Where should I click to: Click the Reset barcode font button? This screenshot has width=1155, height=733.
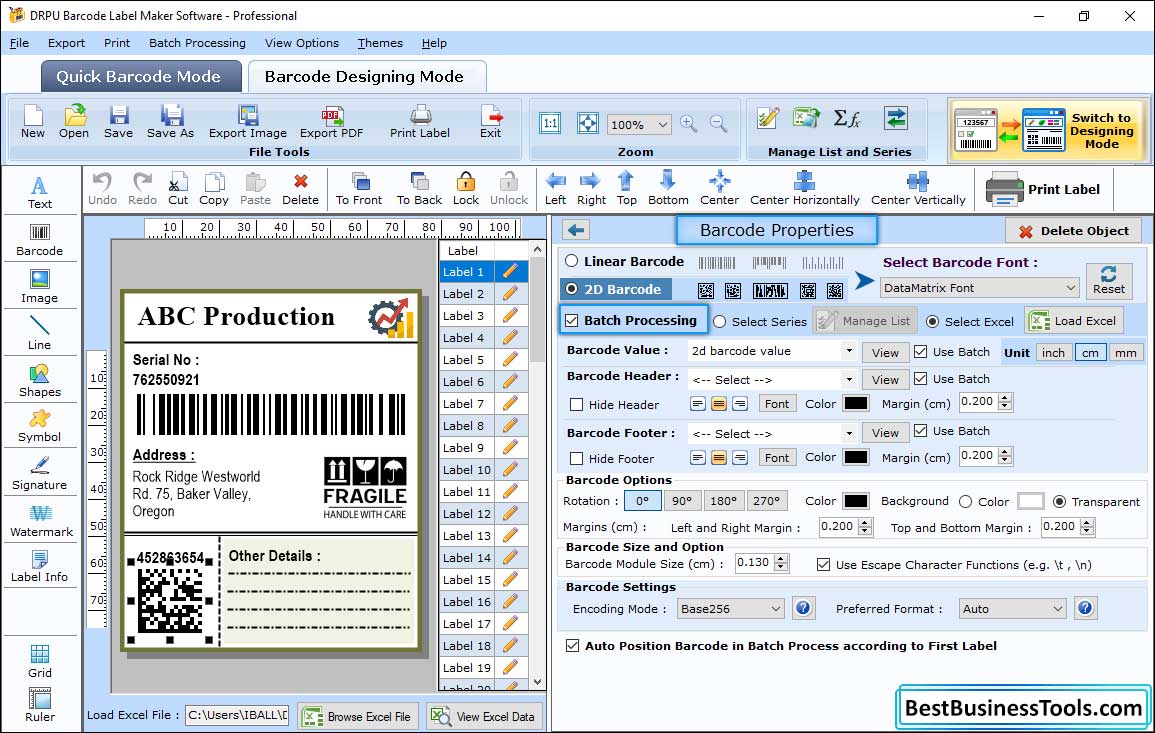click(x=1109, y=281)
